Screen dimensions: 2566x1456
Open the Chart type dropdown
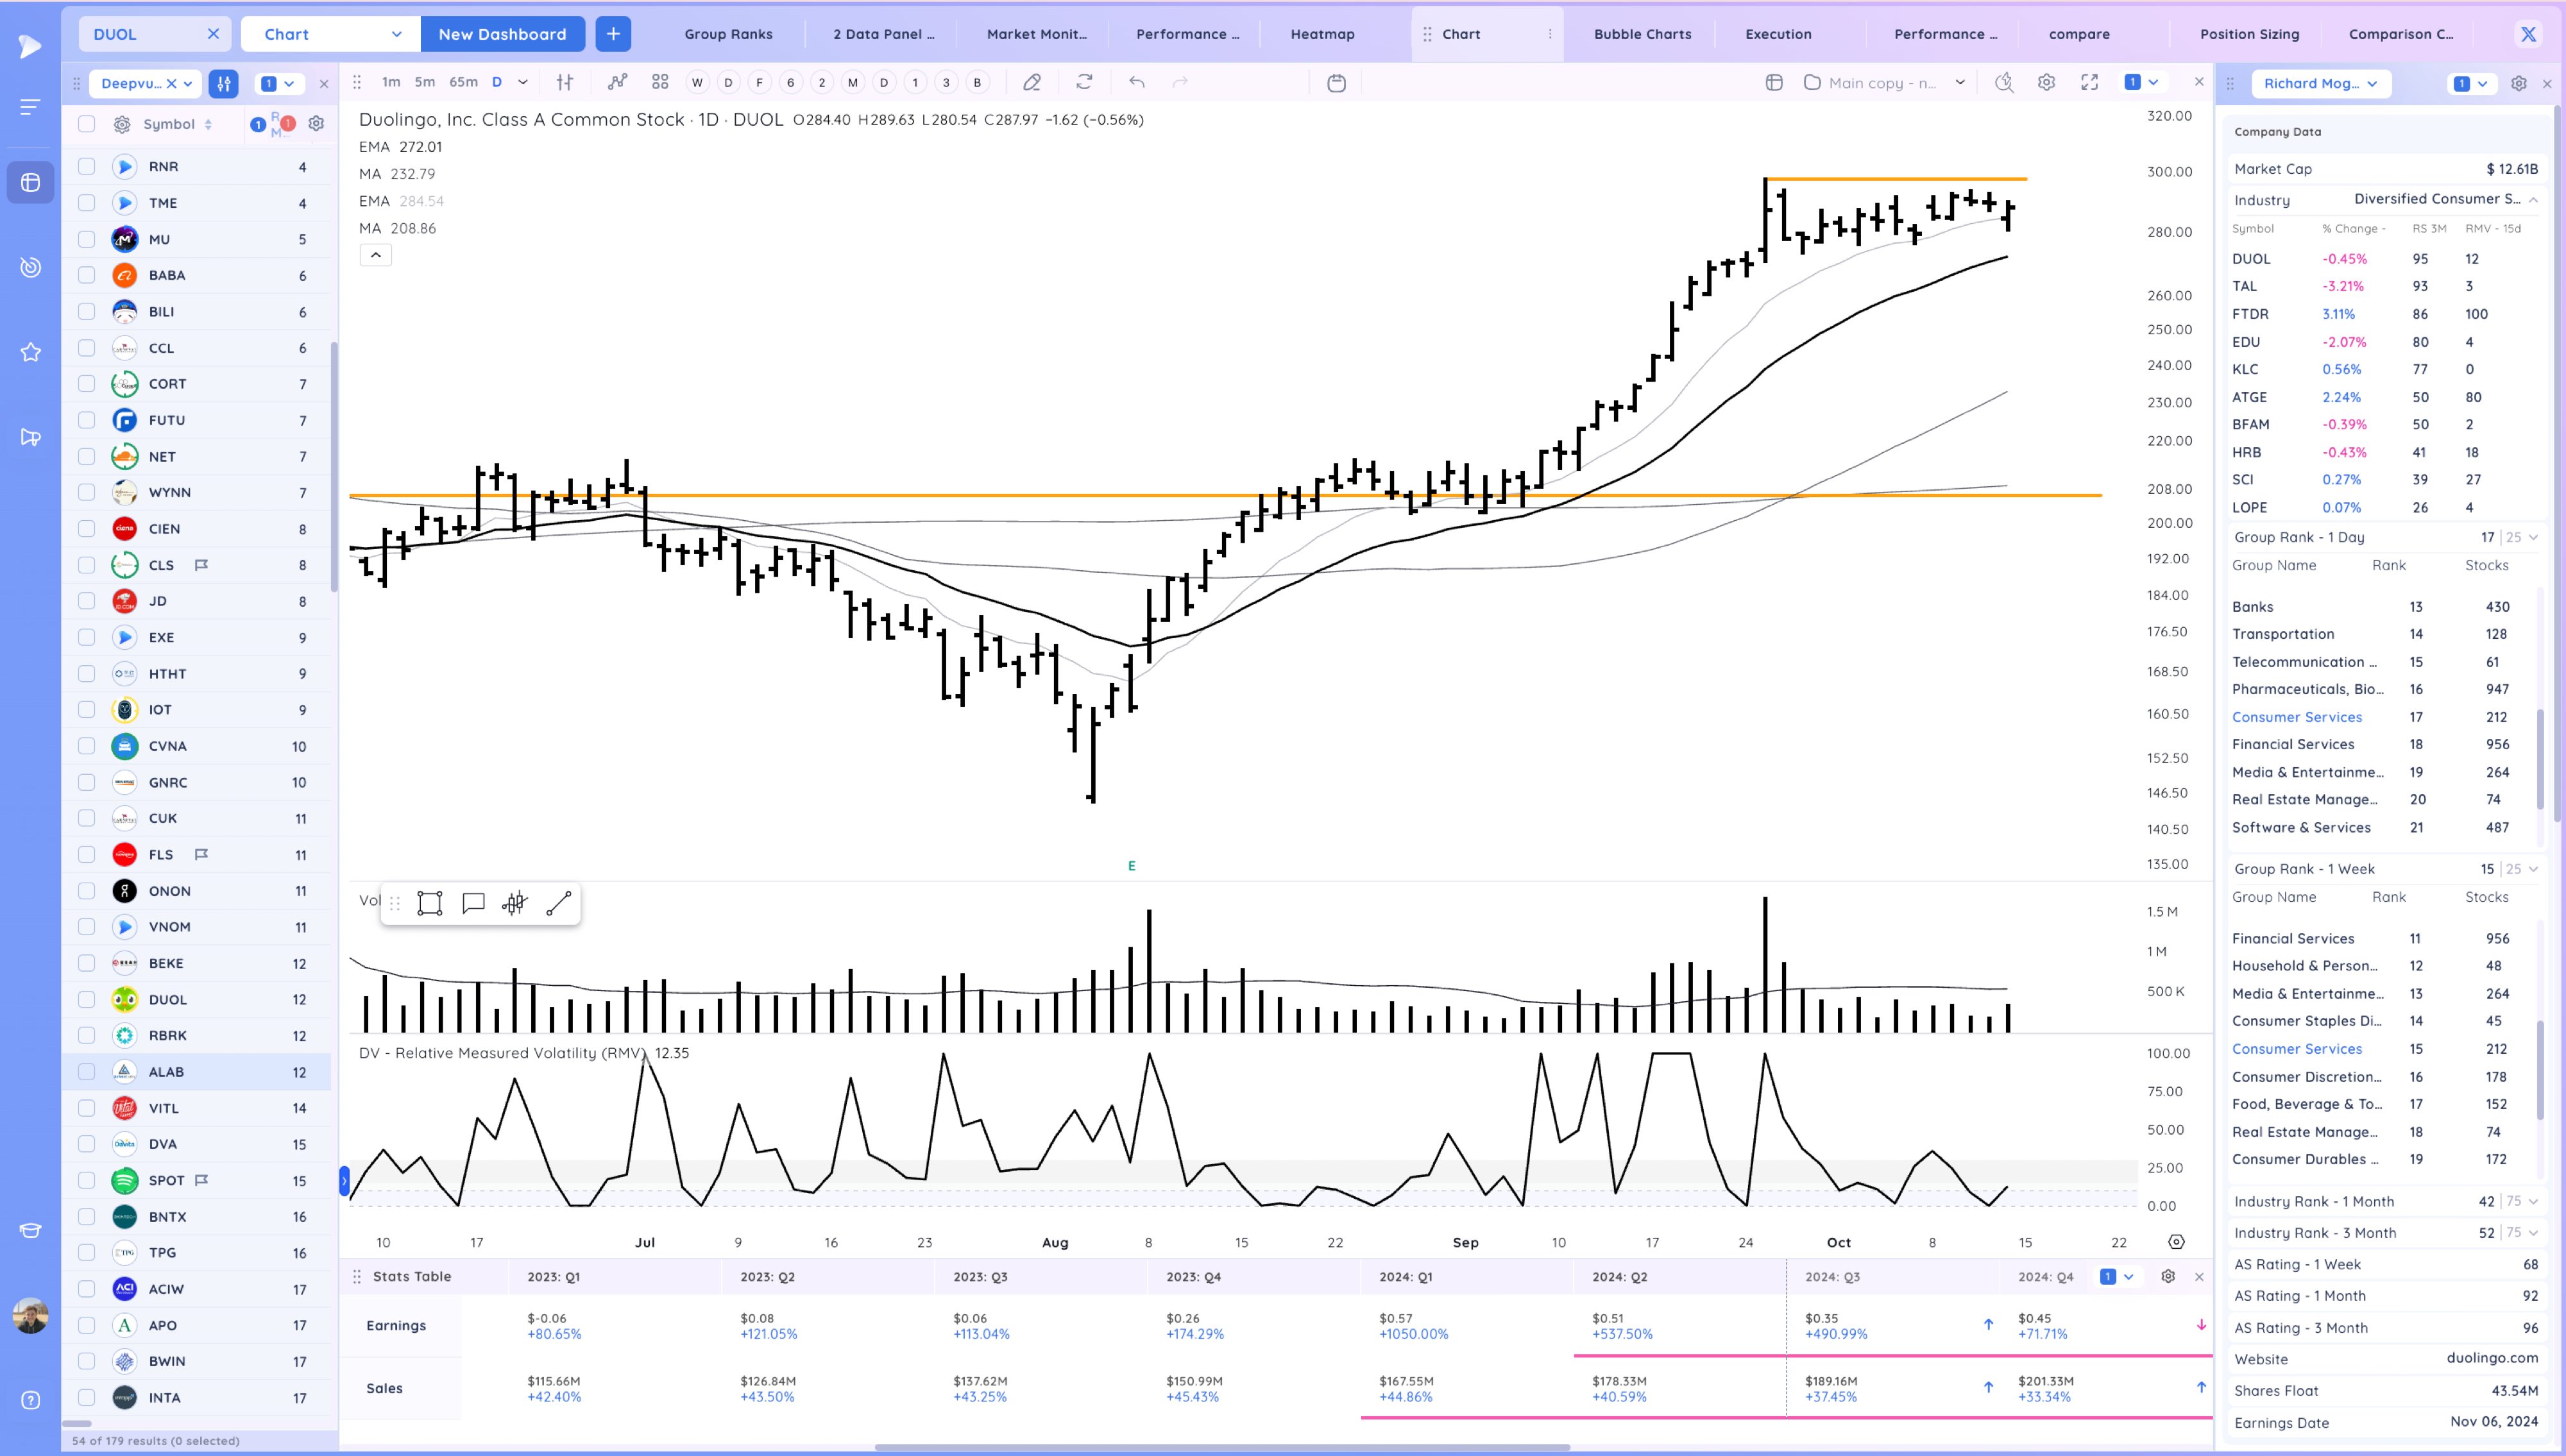[x=330, y=34]
